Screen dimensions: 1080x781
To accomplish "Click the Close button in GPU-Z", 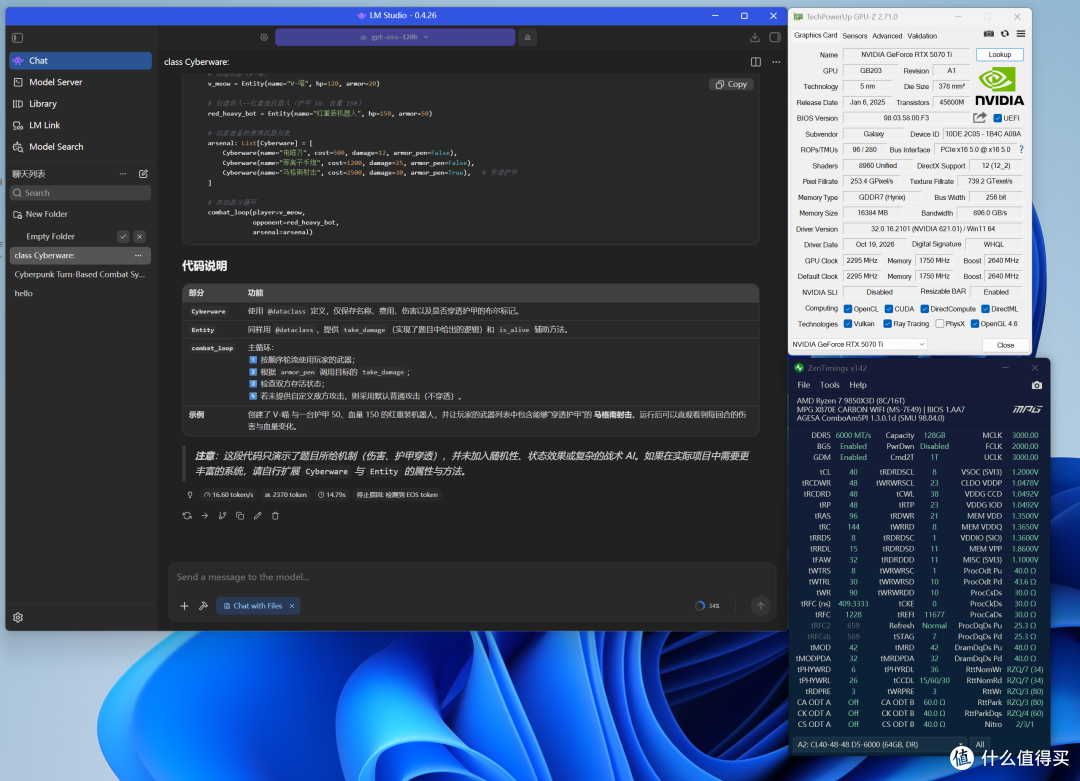I will click(1005, 345).
